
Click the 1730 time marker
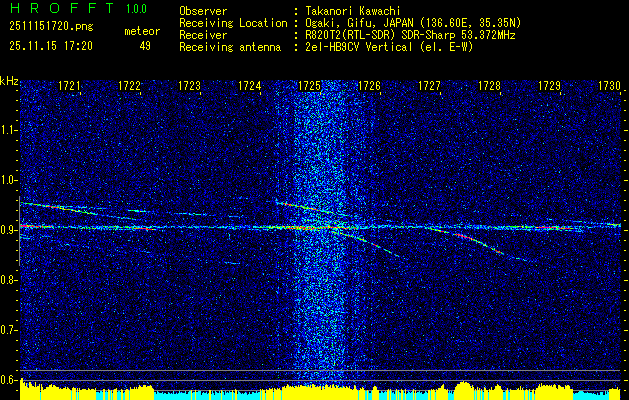(x=609, y=85)
